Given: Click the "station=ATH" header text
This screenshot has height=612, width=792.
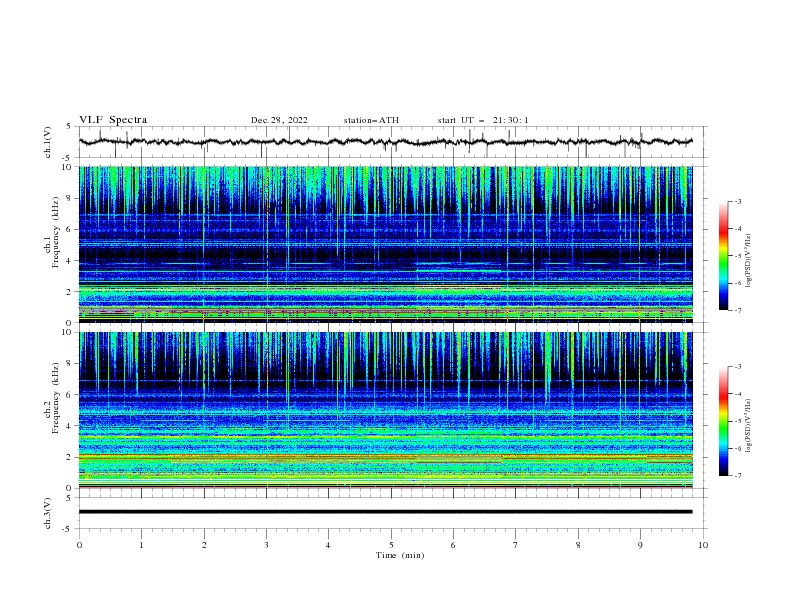Looking at the screenshot, I should [371, 120].
